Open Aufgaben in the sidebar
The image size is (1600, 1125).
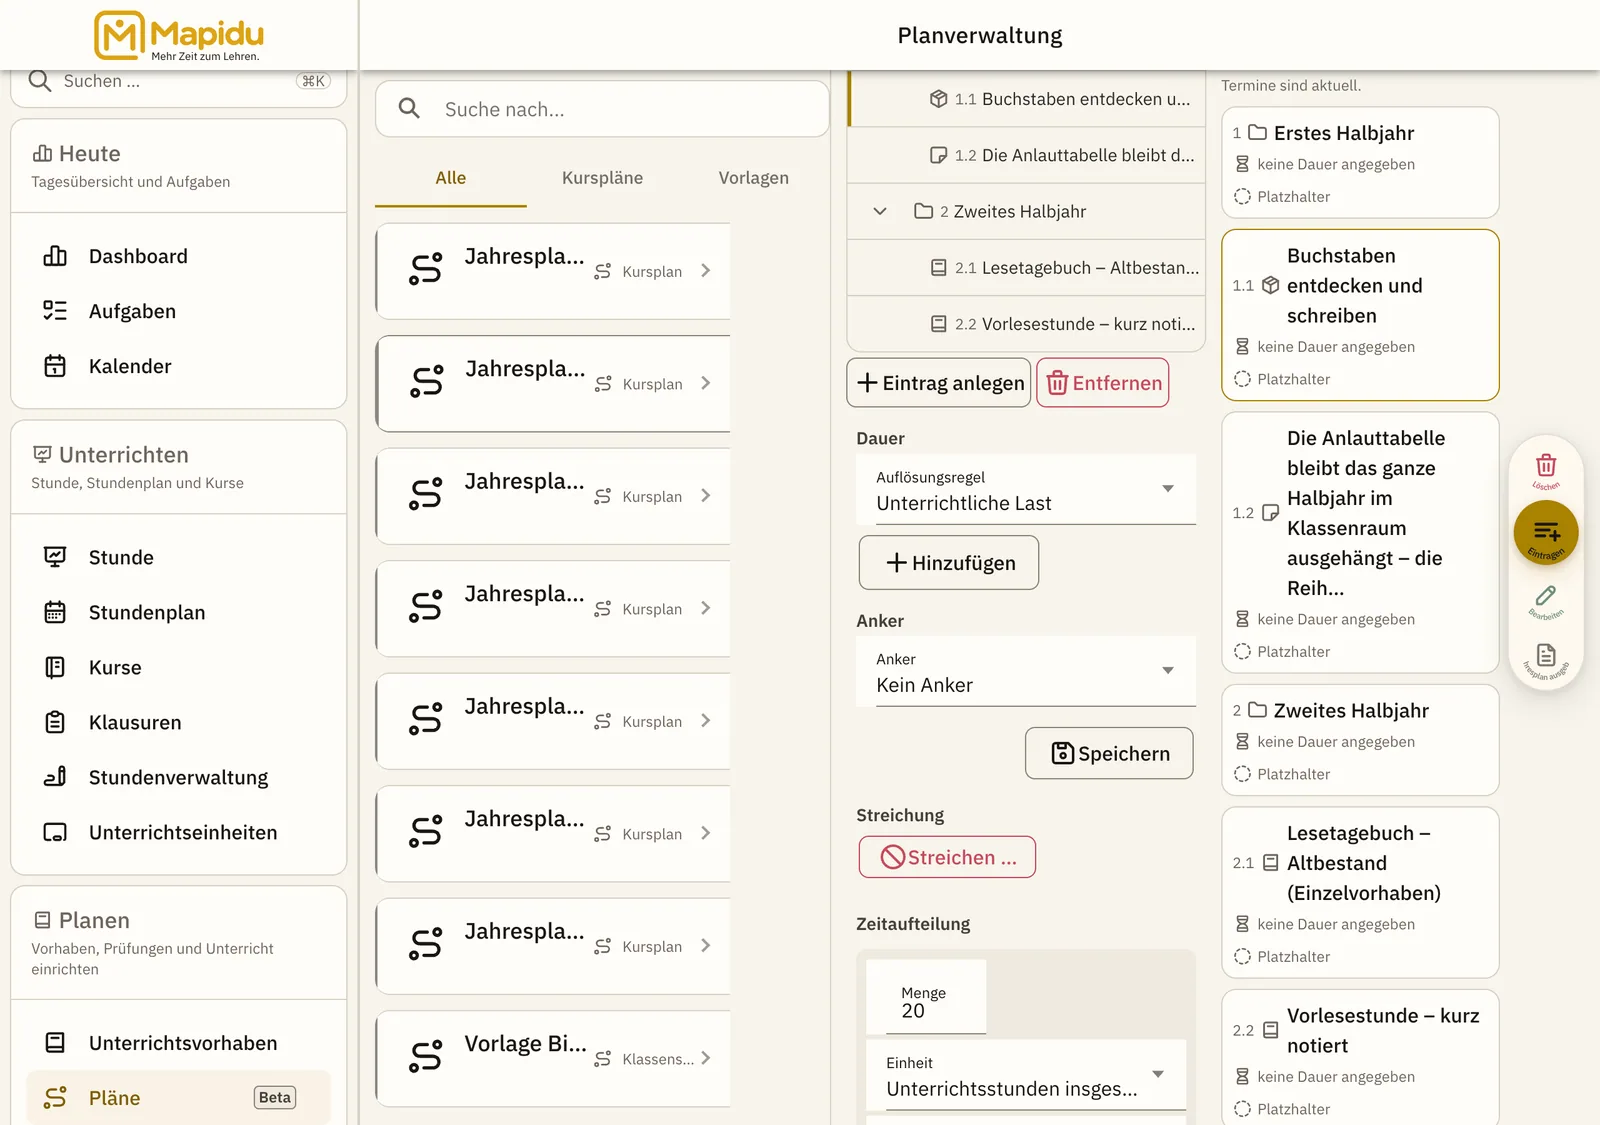click(178, 311)
